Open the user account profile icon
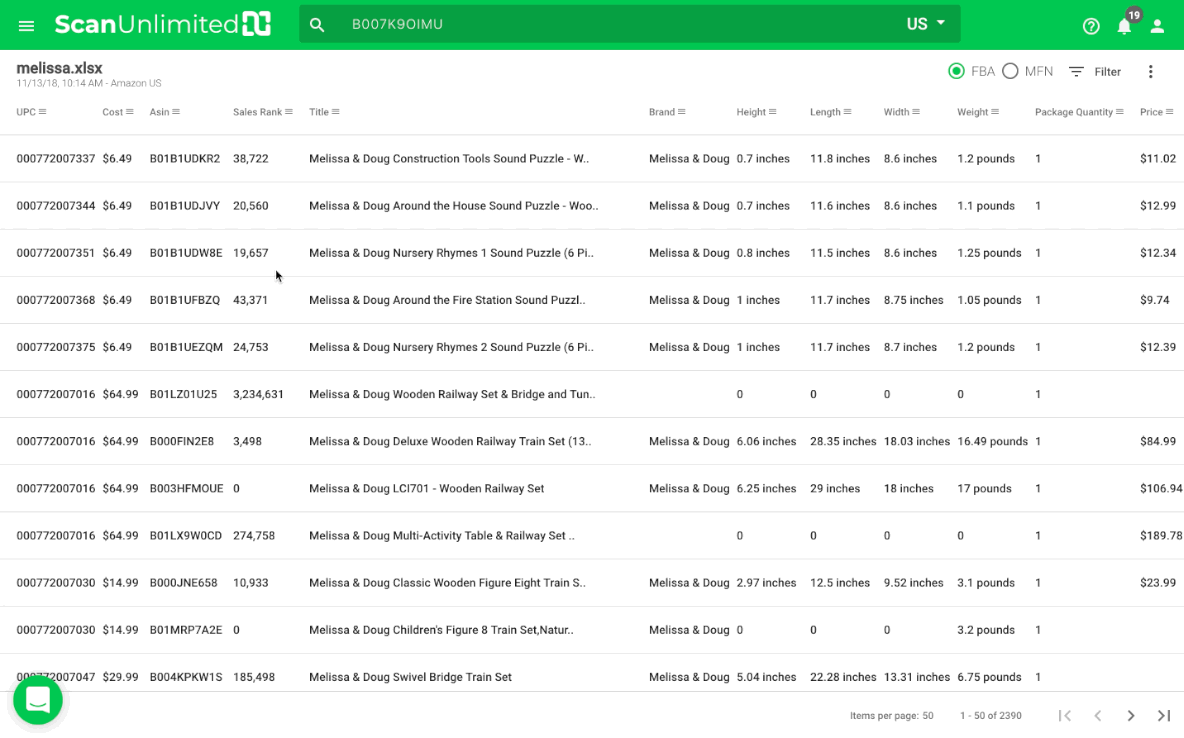Image resolution: width=1184 pixels, height=738 pixels. coord(1157,26)
